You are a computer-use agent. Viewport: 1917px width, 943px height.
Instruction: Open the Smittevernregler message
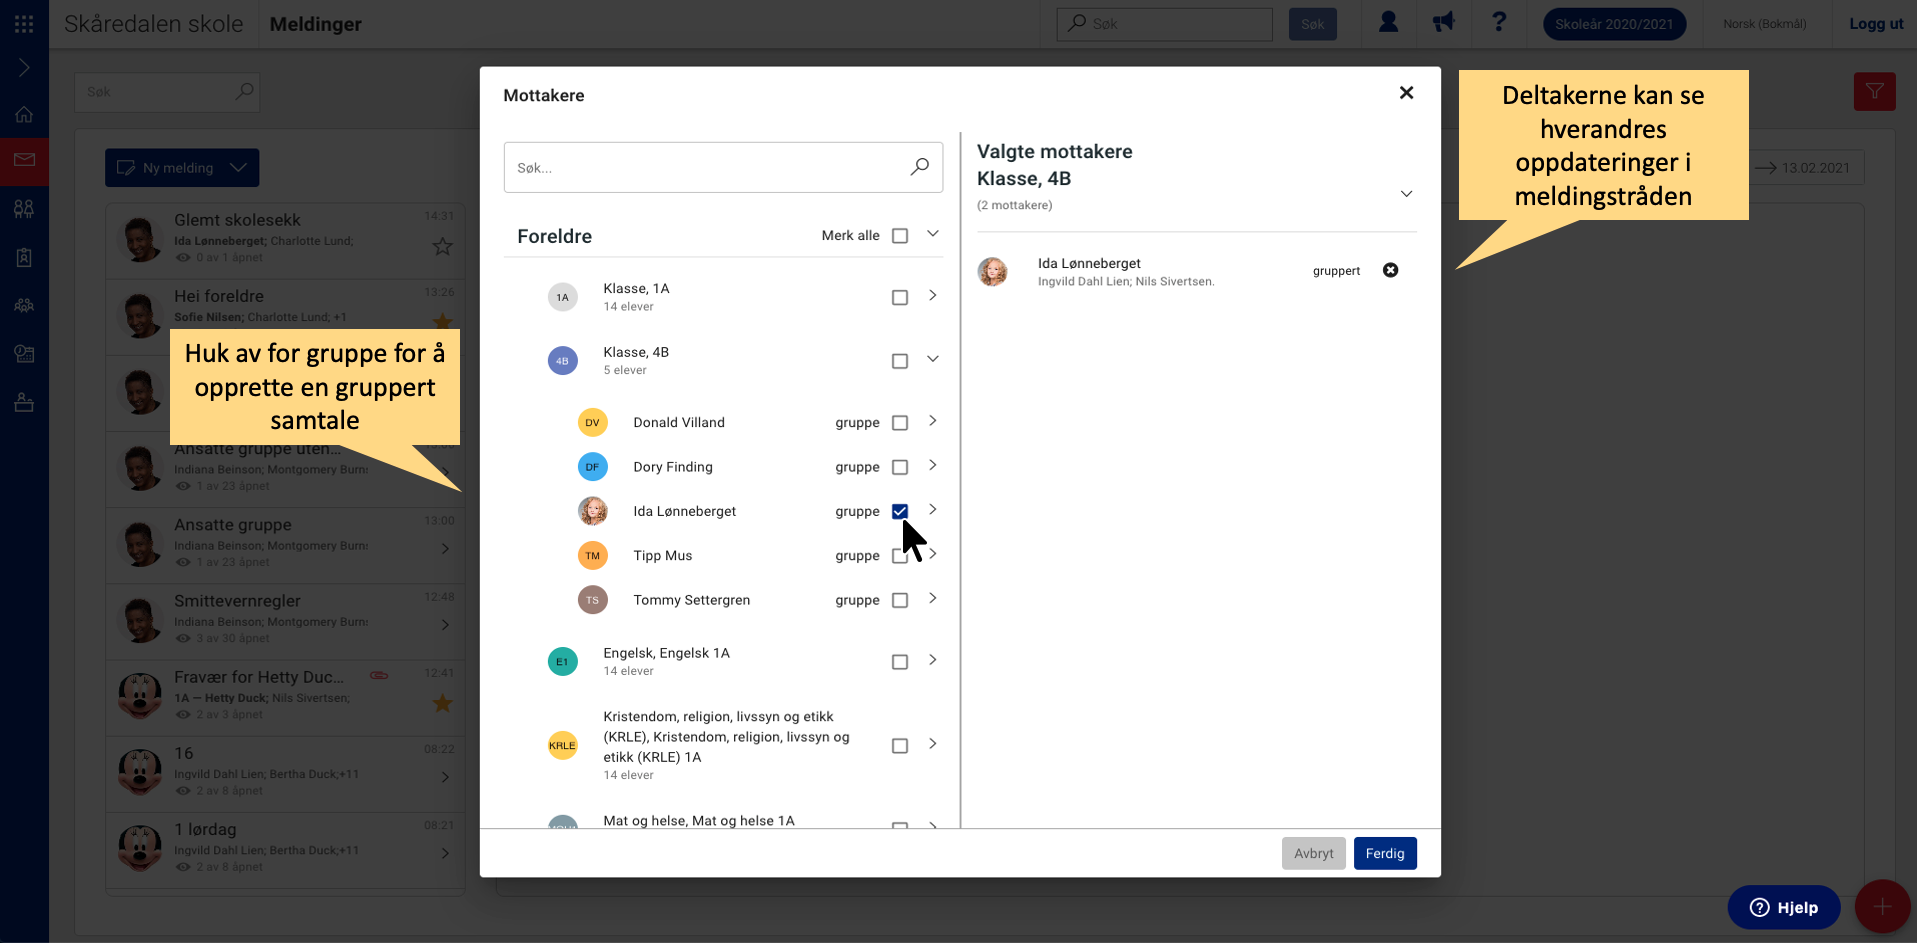[x=285, y=621]
